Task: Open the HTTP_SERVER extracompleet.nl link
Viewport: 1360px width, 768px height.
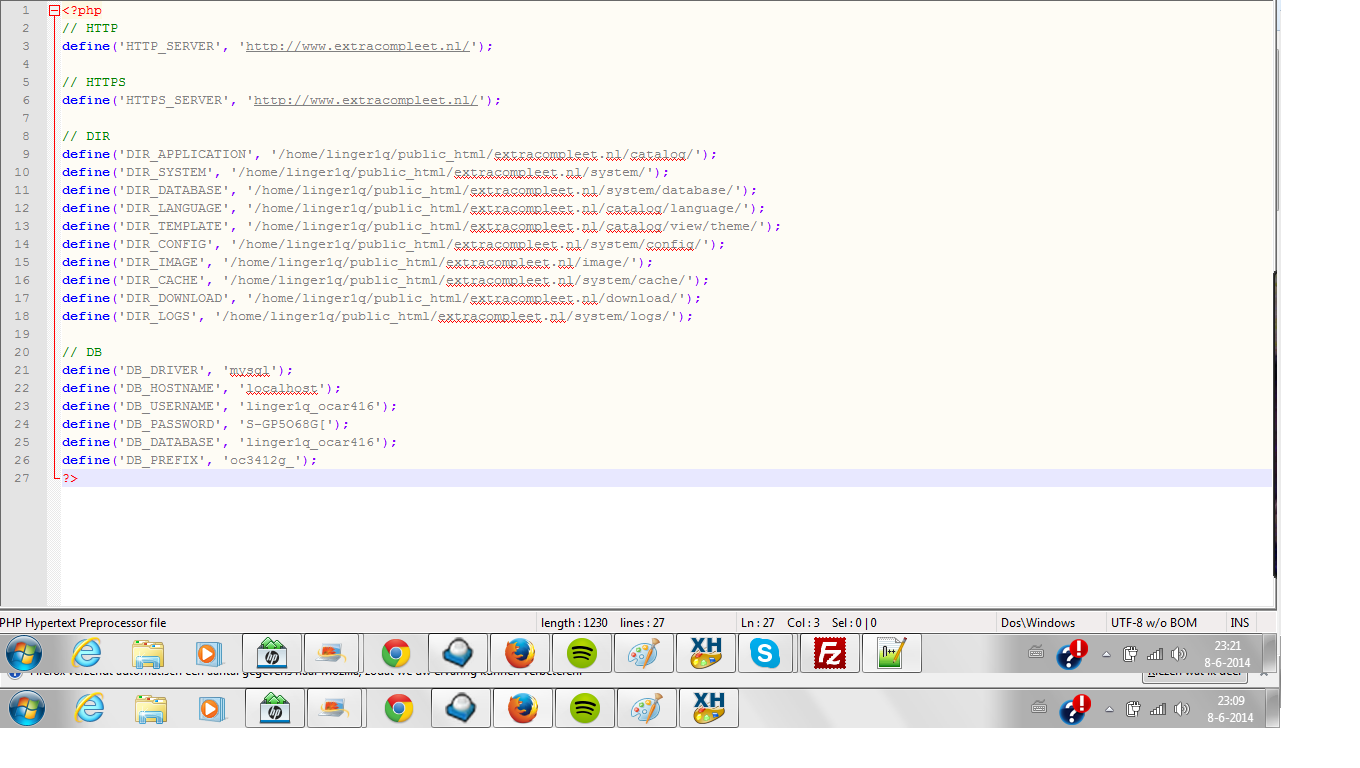Action: pyautogui.click(x=358, y=46)
